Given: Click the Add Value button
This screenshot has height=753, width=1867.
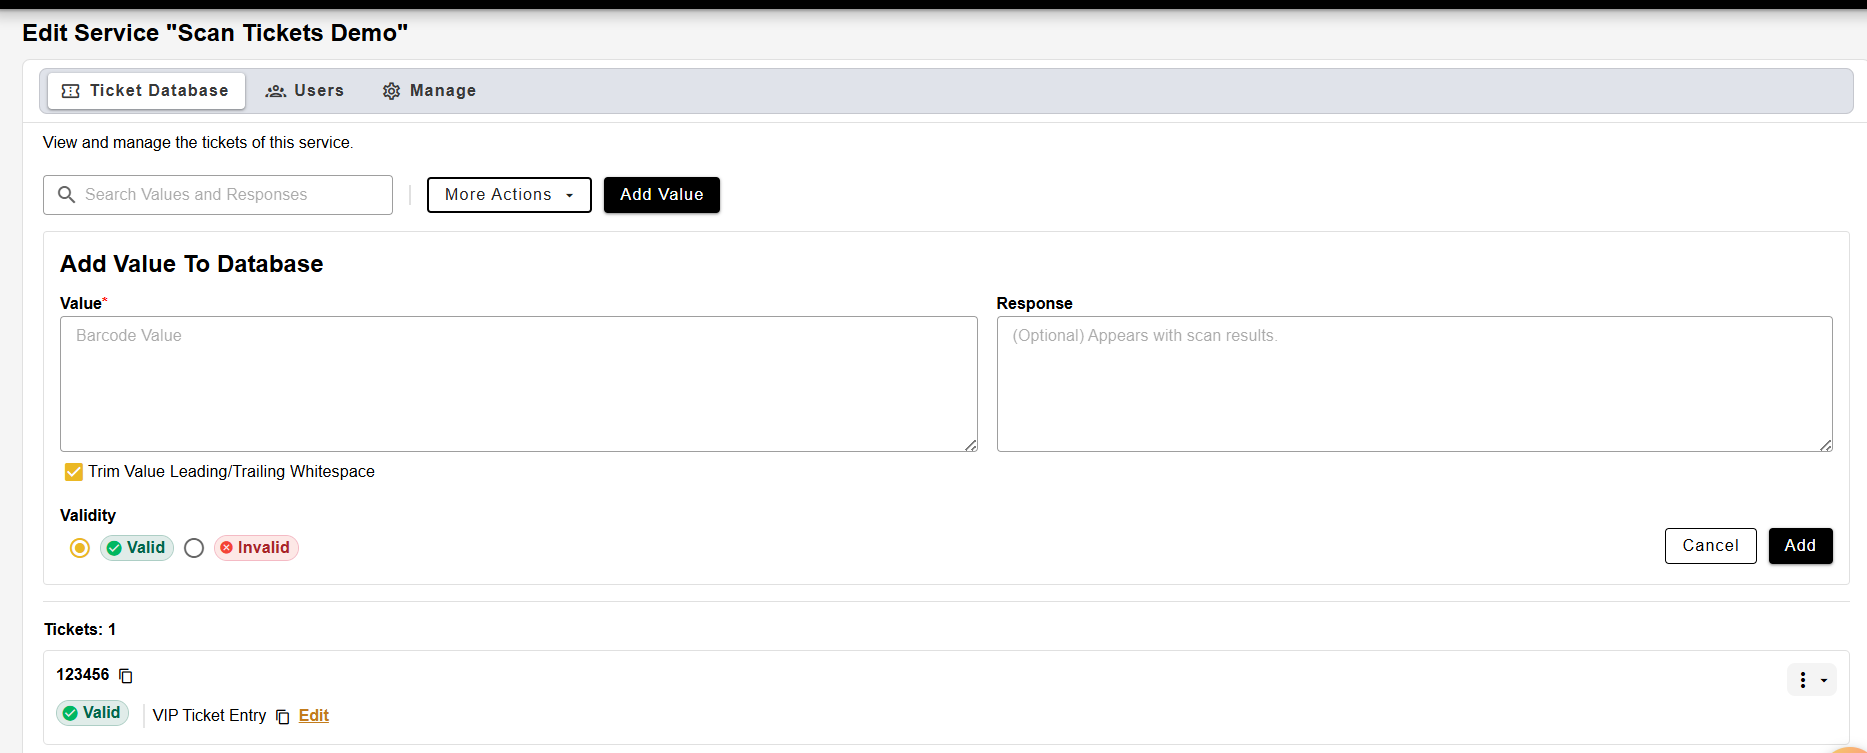Looking at the screenshot, I should point(662,195).
